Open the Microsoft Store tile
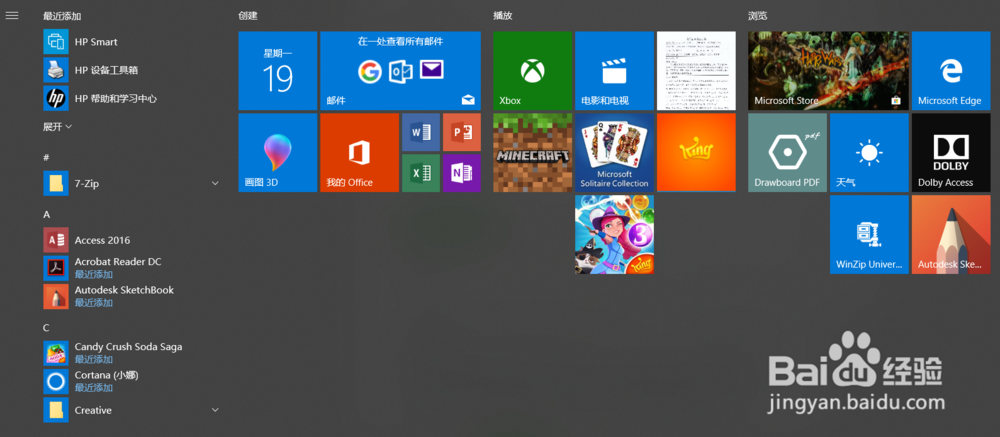This screenshot has width=1000, height=437. point(828,71)
